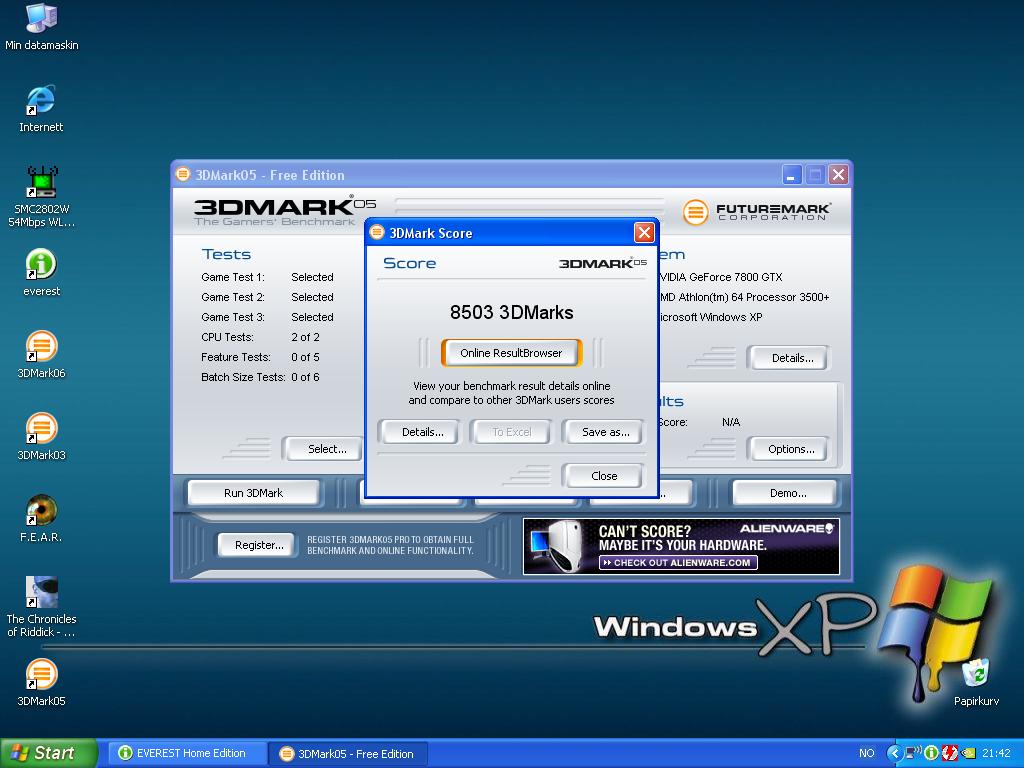
Task: Click the Game Test 2 row
Action: coord(267,296)
